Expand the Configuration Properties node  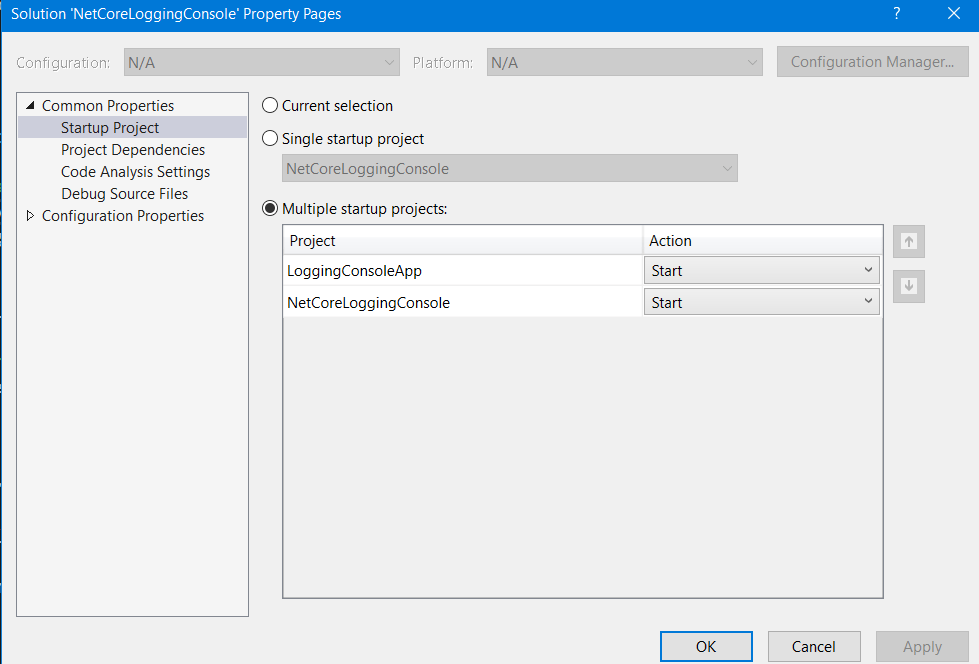(x=30, y=216)
